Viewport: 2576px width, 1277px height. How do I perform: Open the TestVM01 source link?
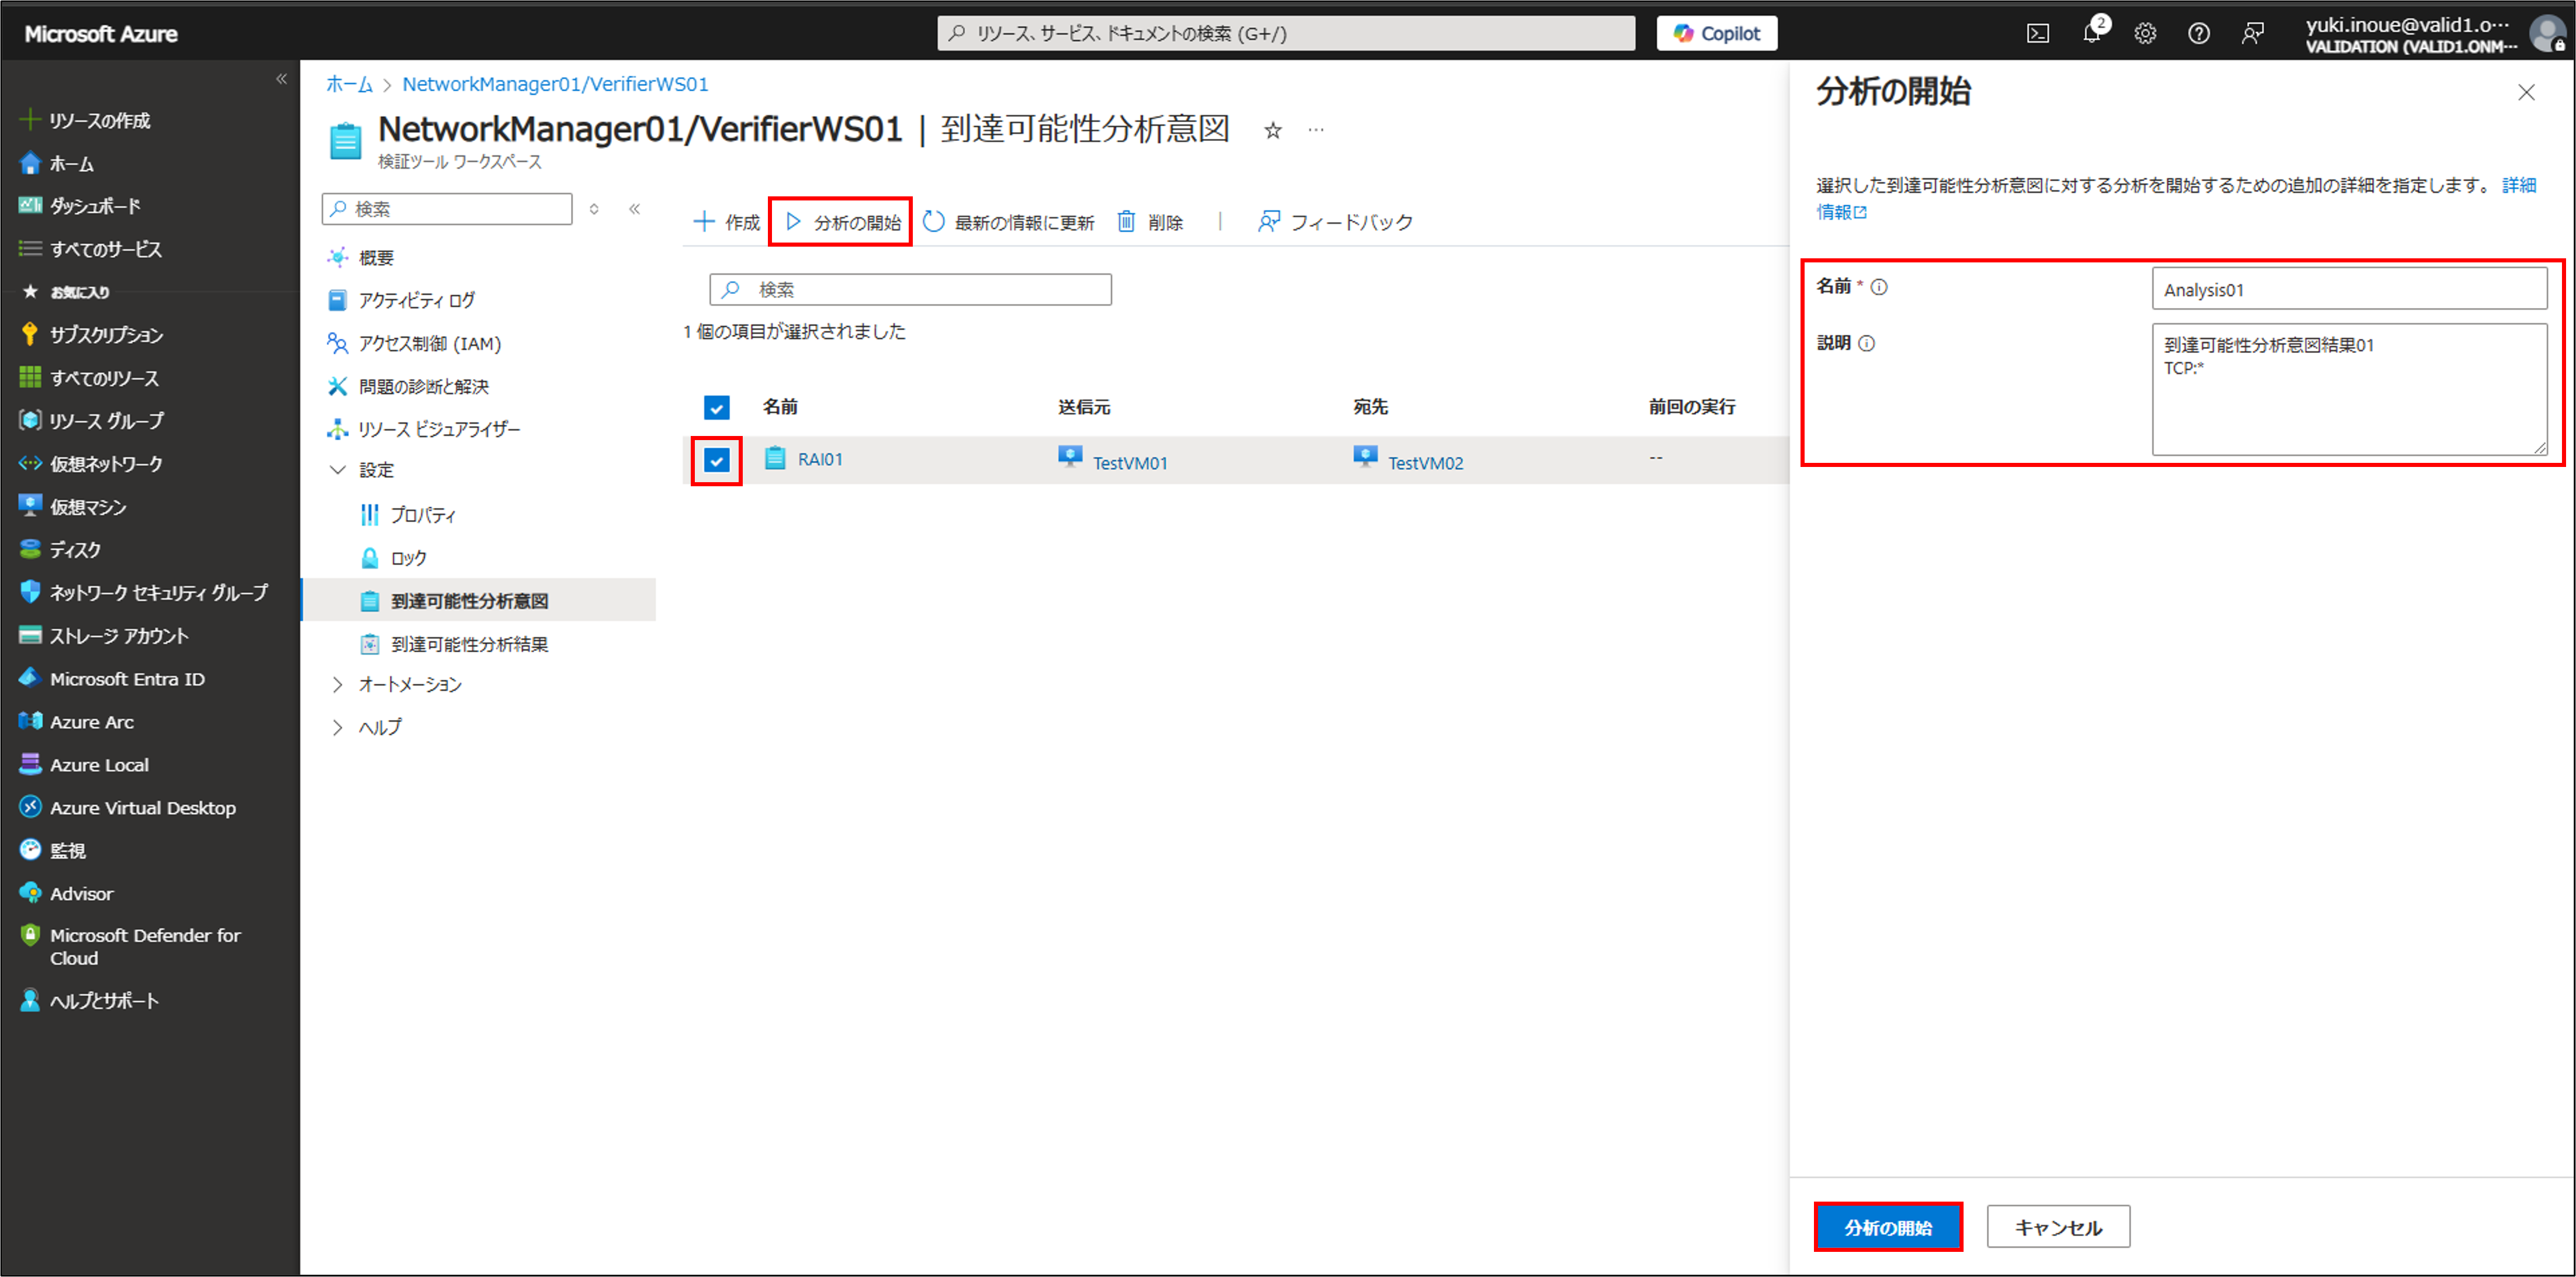(1130, 463)
